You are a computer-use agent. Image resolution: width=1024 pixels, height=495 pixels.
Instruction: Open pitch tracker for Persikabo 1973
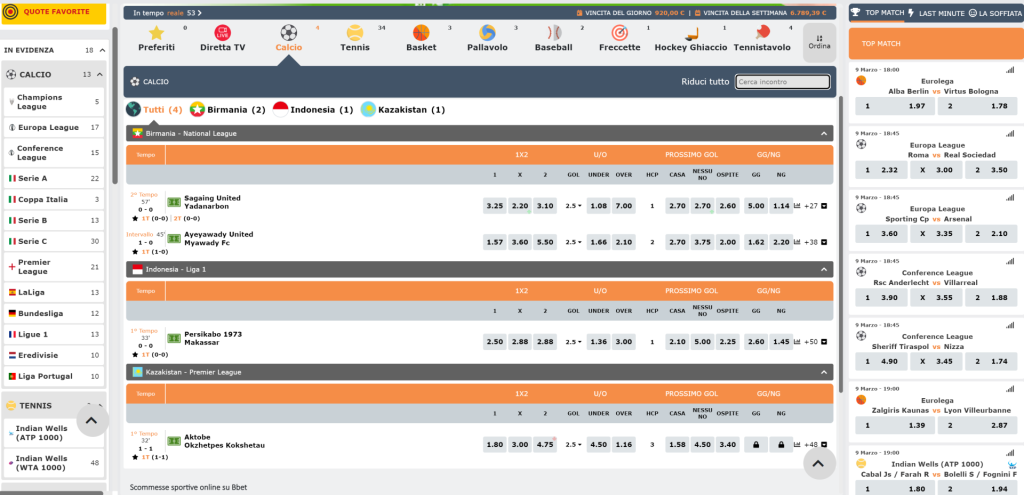click(x=174, y=338)
